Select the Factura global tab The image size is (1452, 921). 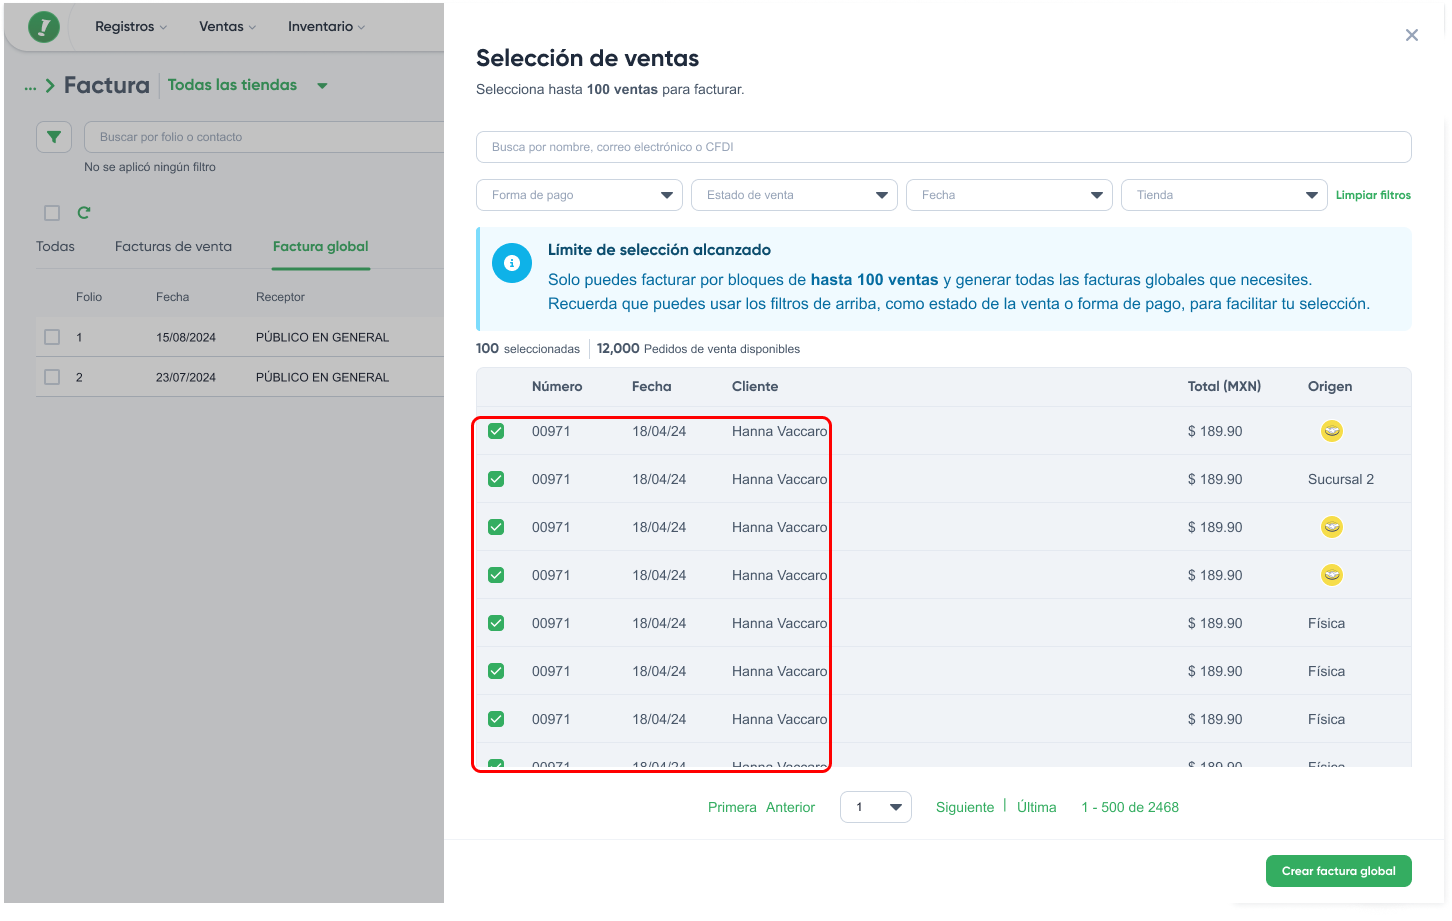coord(320,246)
